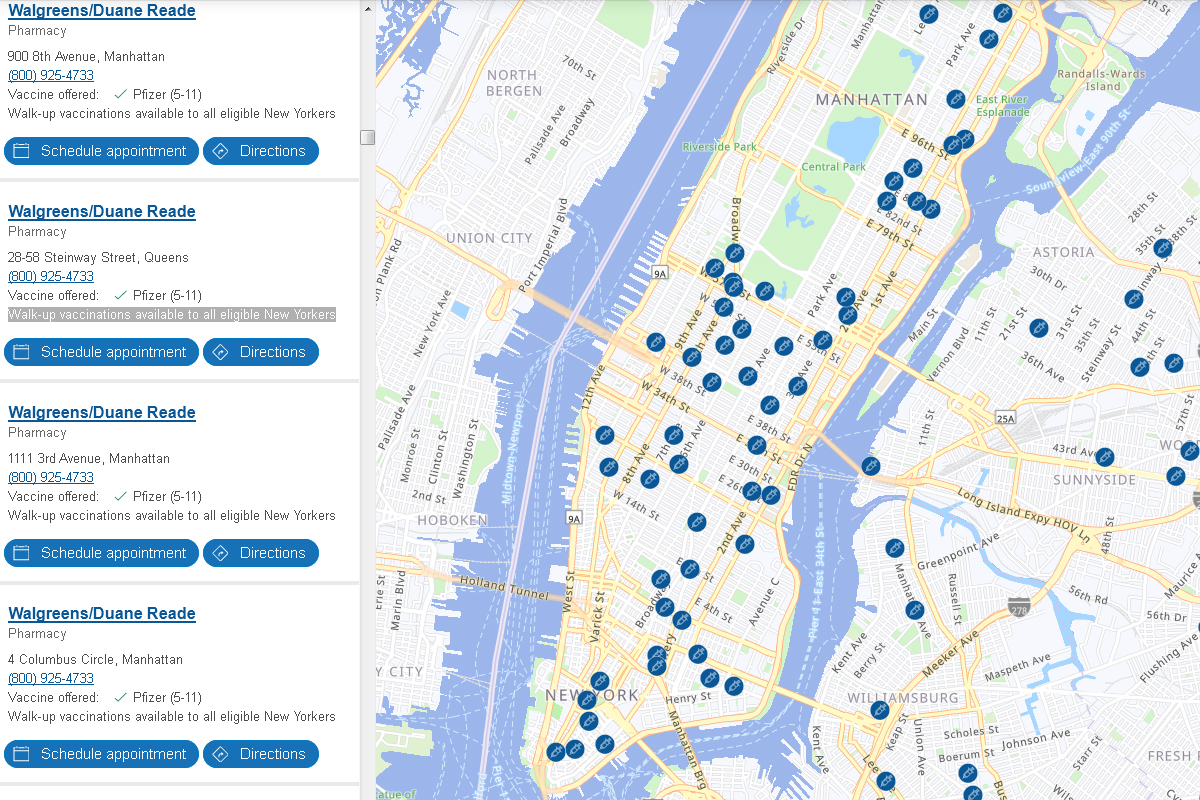Select marker beside Greenpoint Ave label
The image size is (1200, 800).
[895, 548]
